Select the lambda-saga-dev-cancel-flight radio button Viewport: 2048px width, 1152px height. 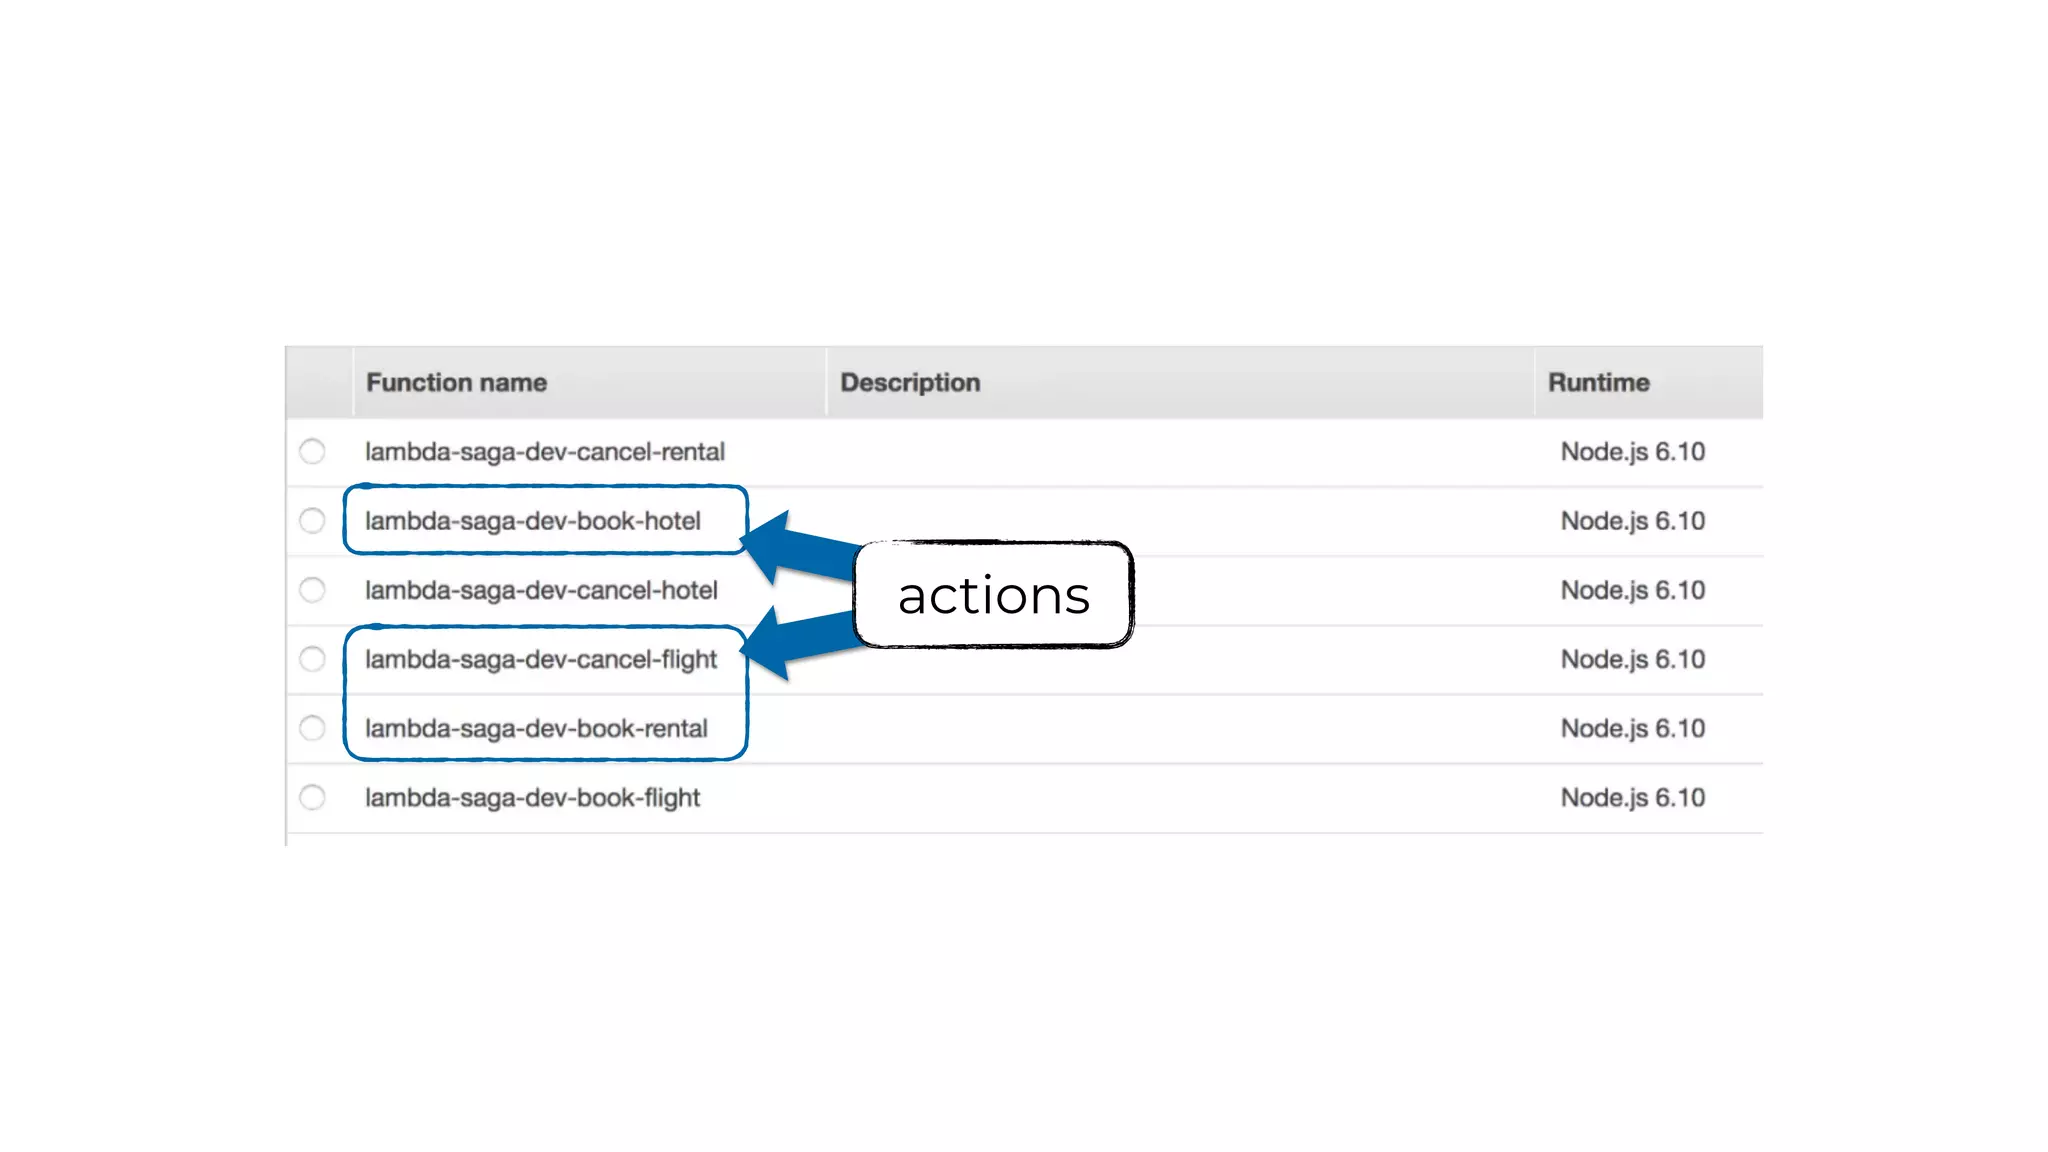312,659
